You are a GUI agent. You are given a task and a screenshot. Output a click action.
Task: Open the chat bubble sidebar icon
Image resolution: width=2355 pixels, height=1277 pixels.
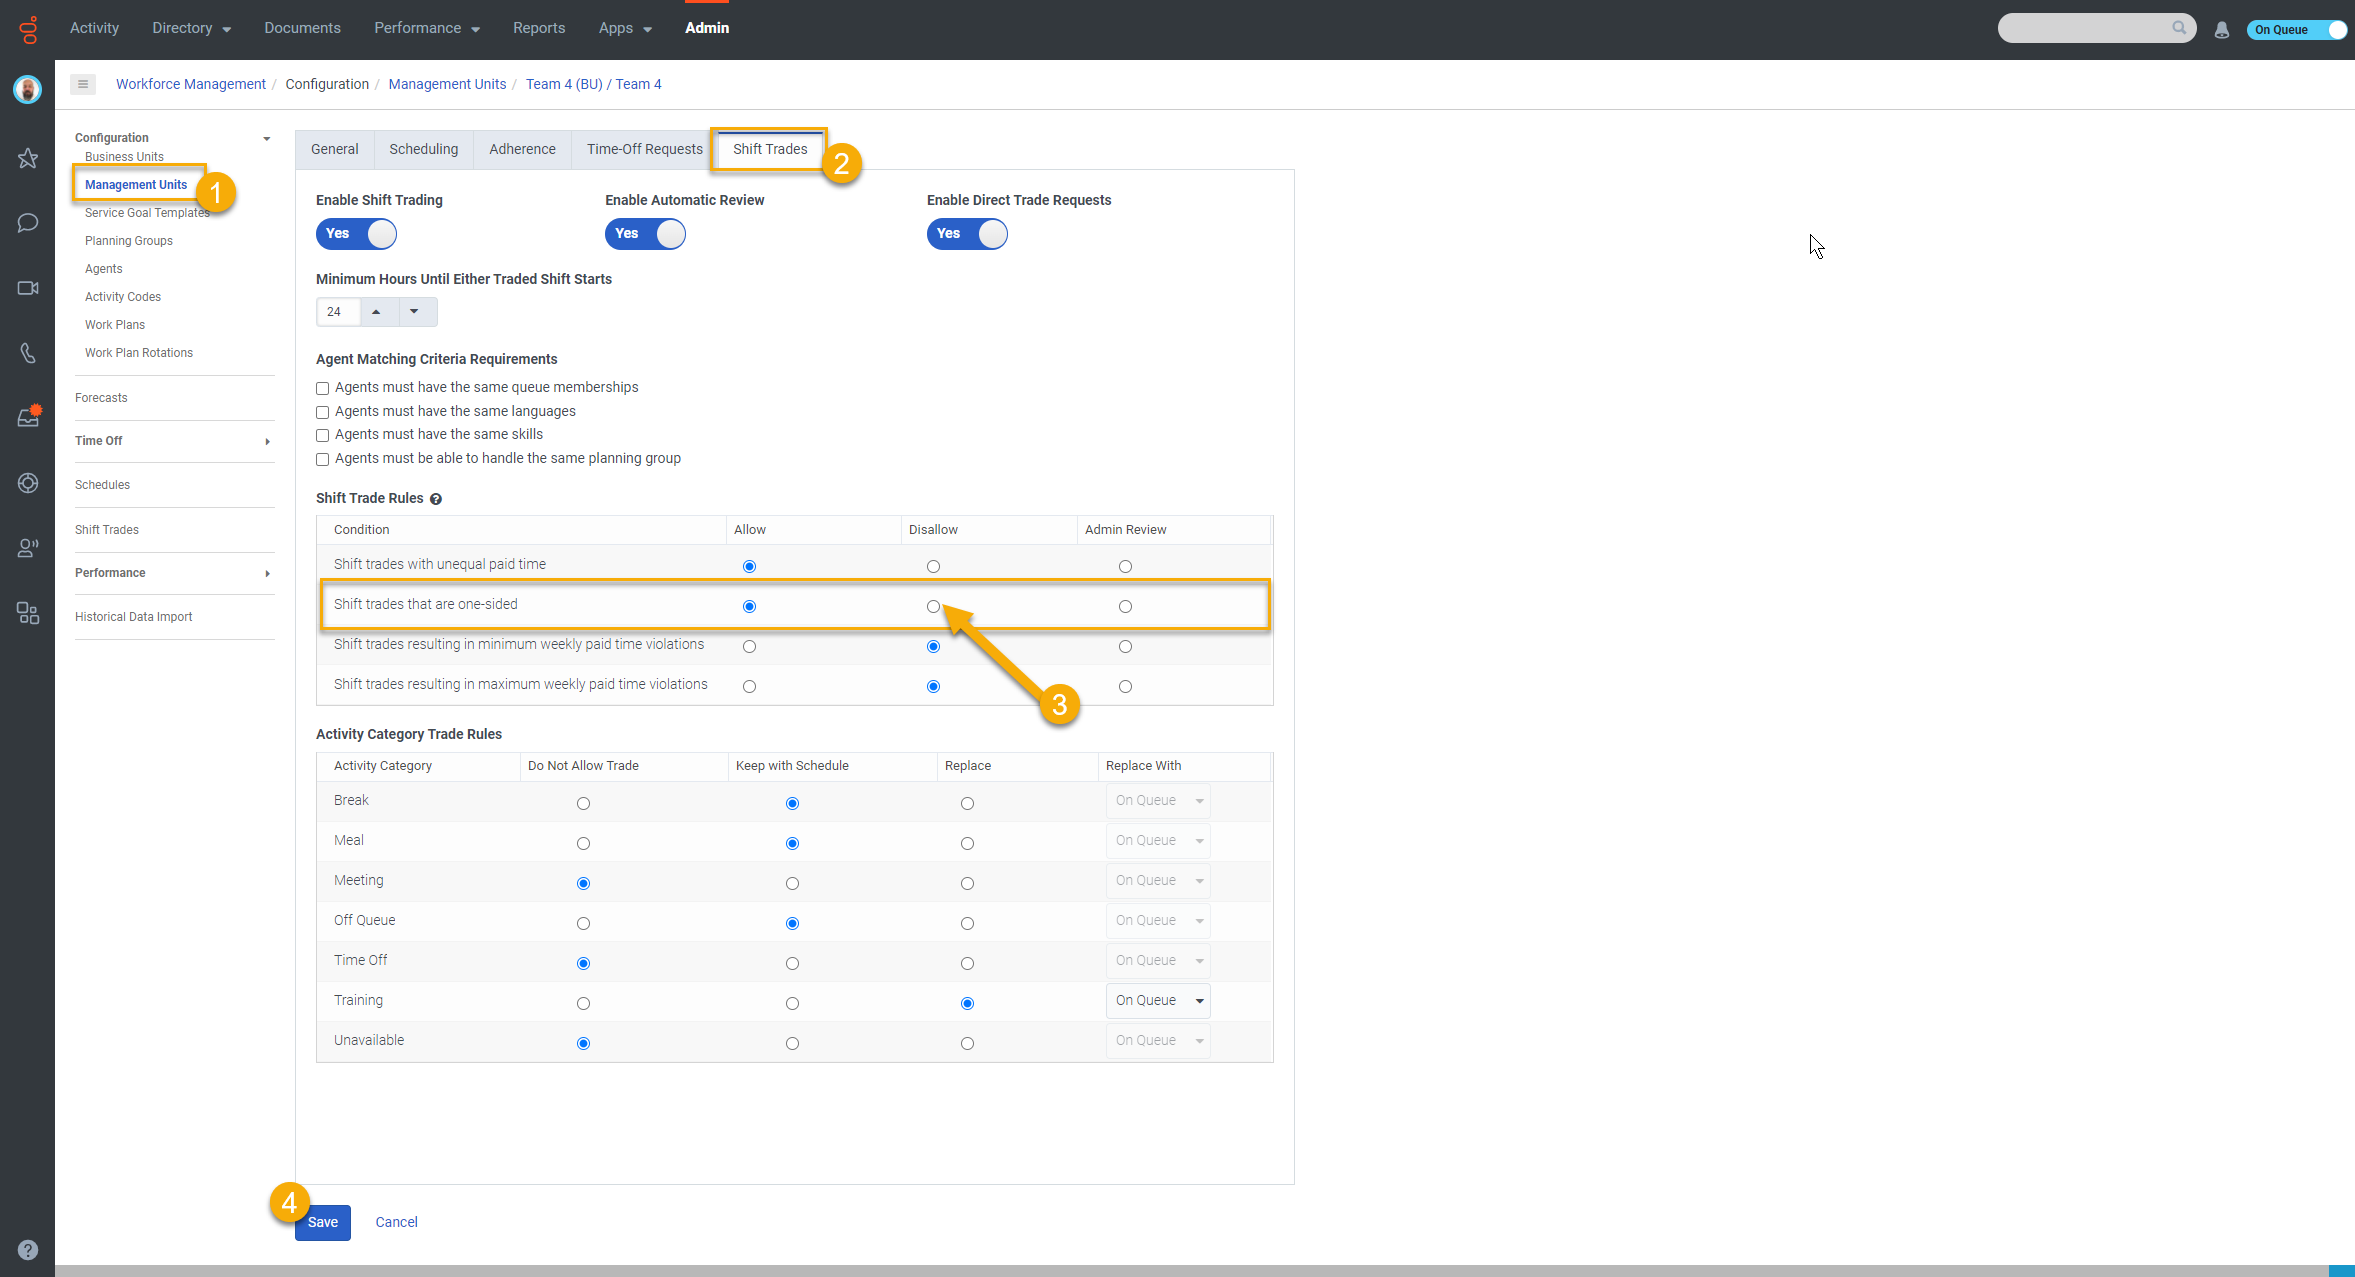coord(28,223)
